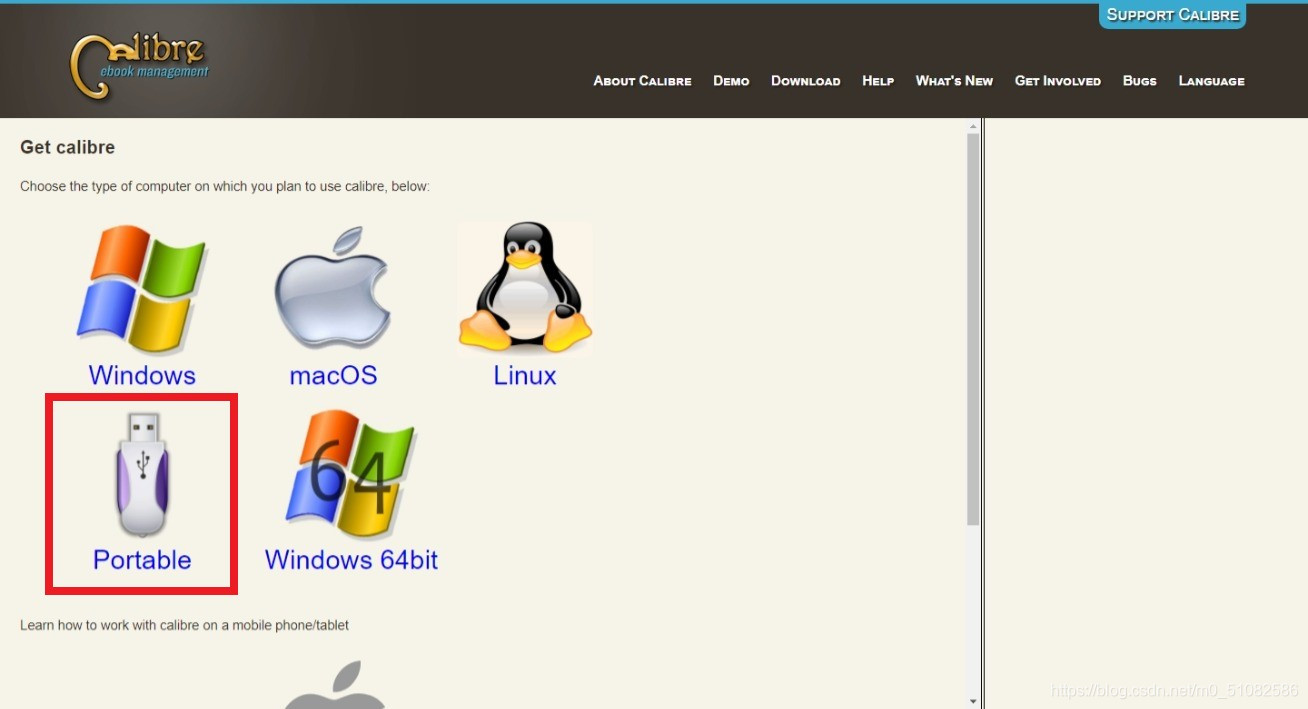Click the 'Get calibre' heading
This screenshot has width=1308, height=709.
pyautogui.click(x=68, y=147)
